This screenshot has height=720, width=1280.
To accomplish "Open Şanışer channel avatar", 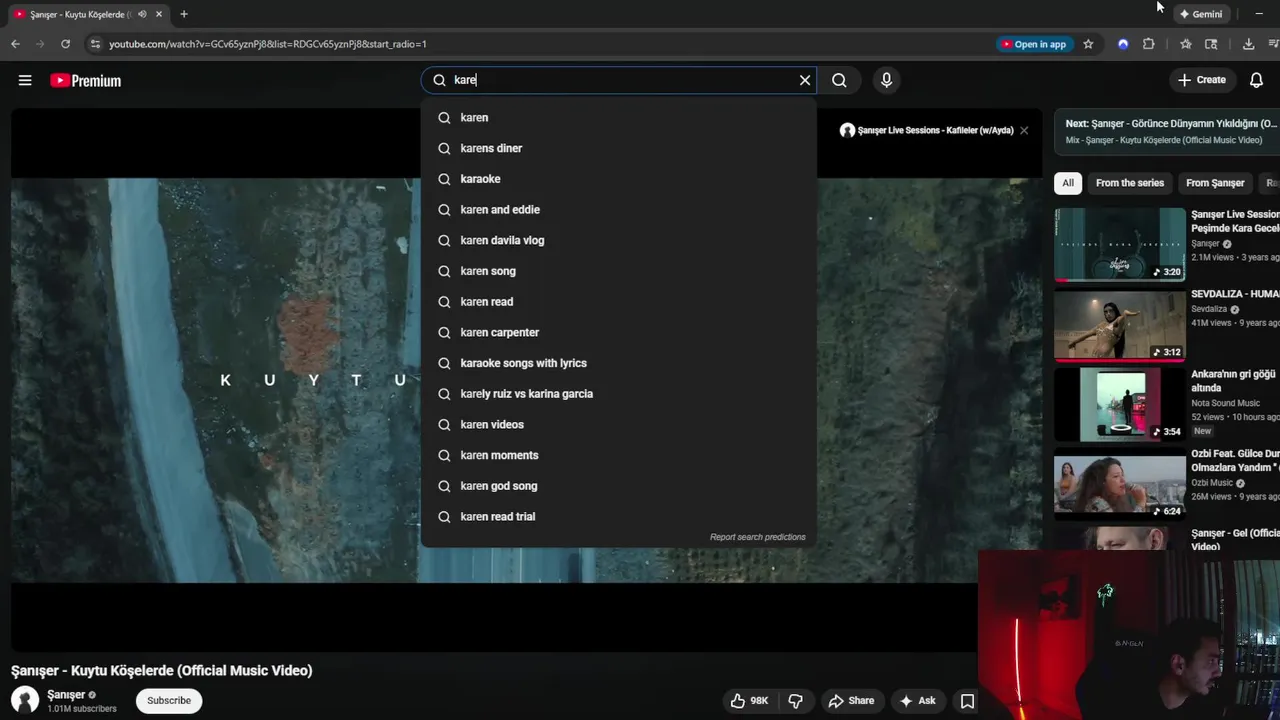I will [25, 700].
